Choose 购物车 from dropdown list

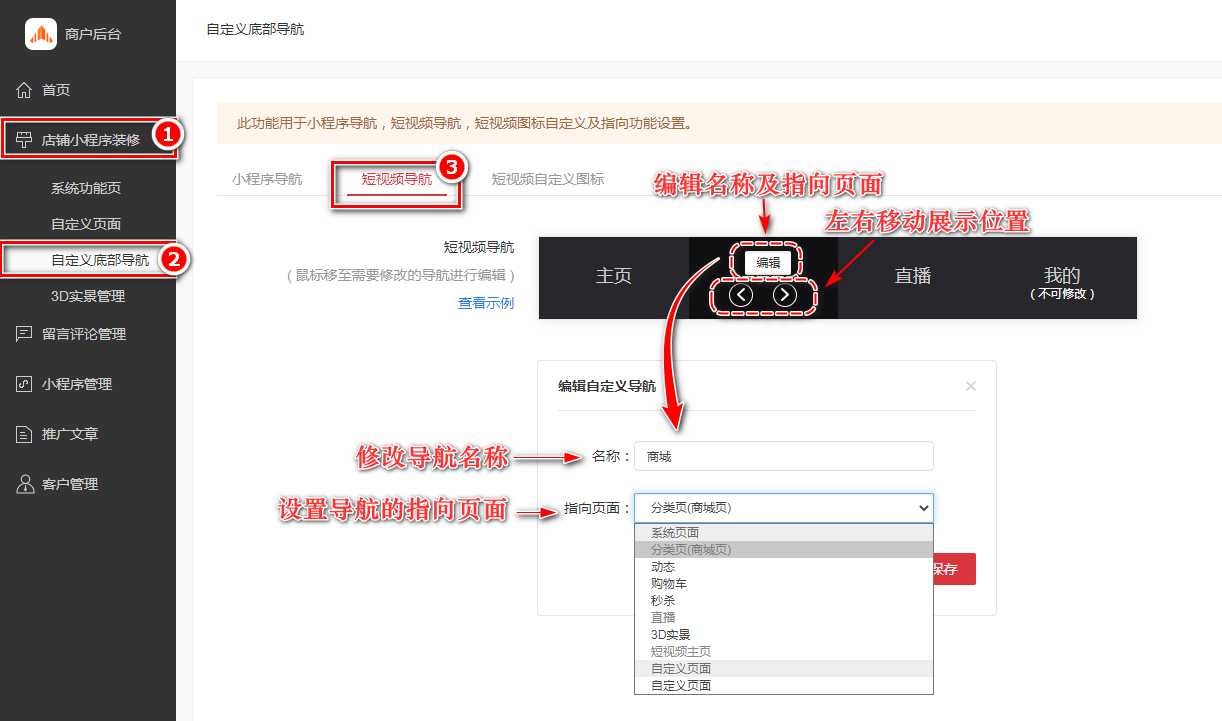(784, 584)
